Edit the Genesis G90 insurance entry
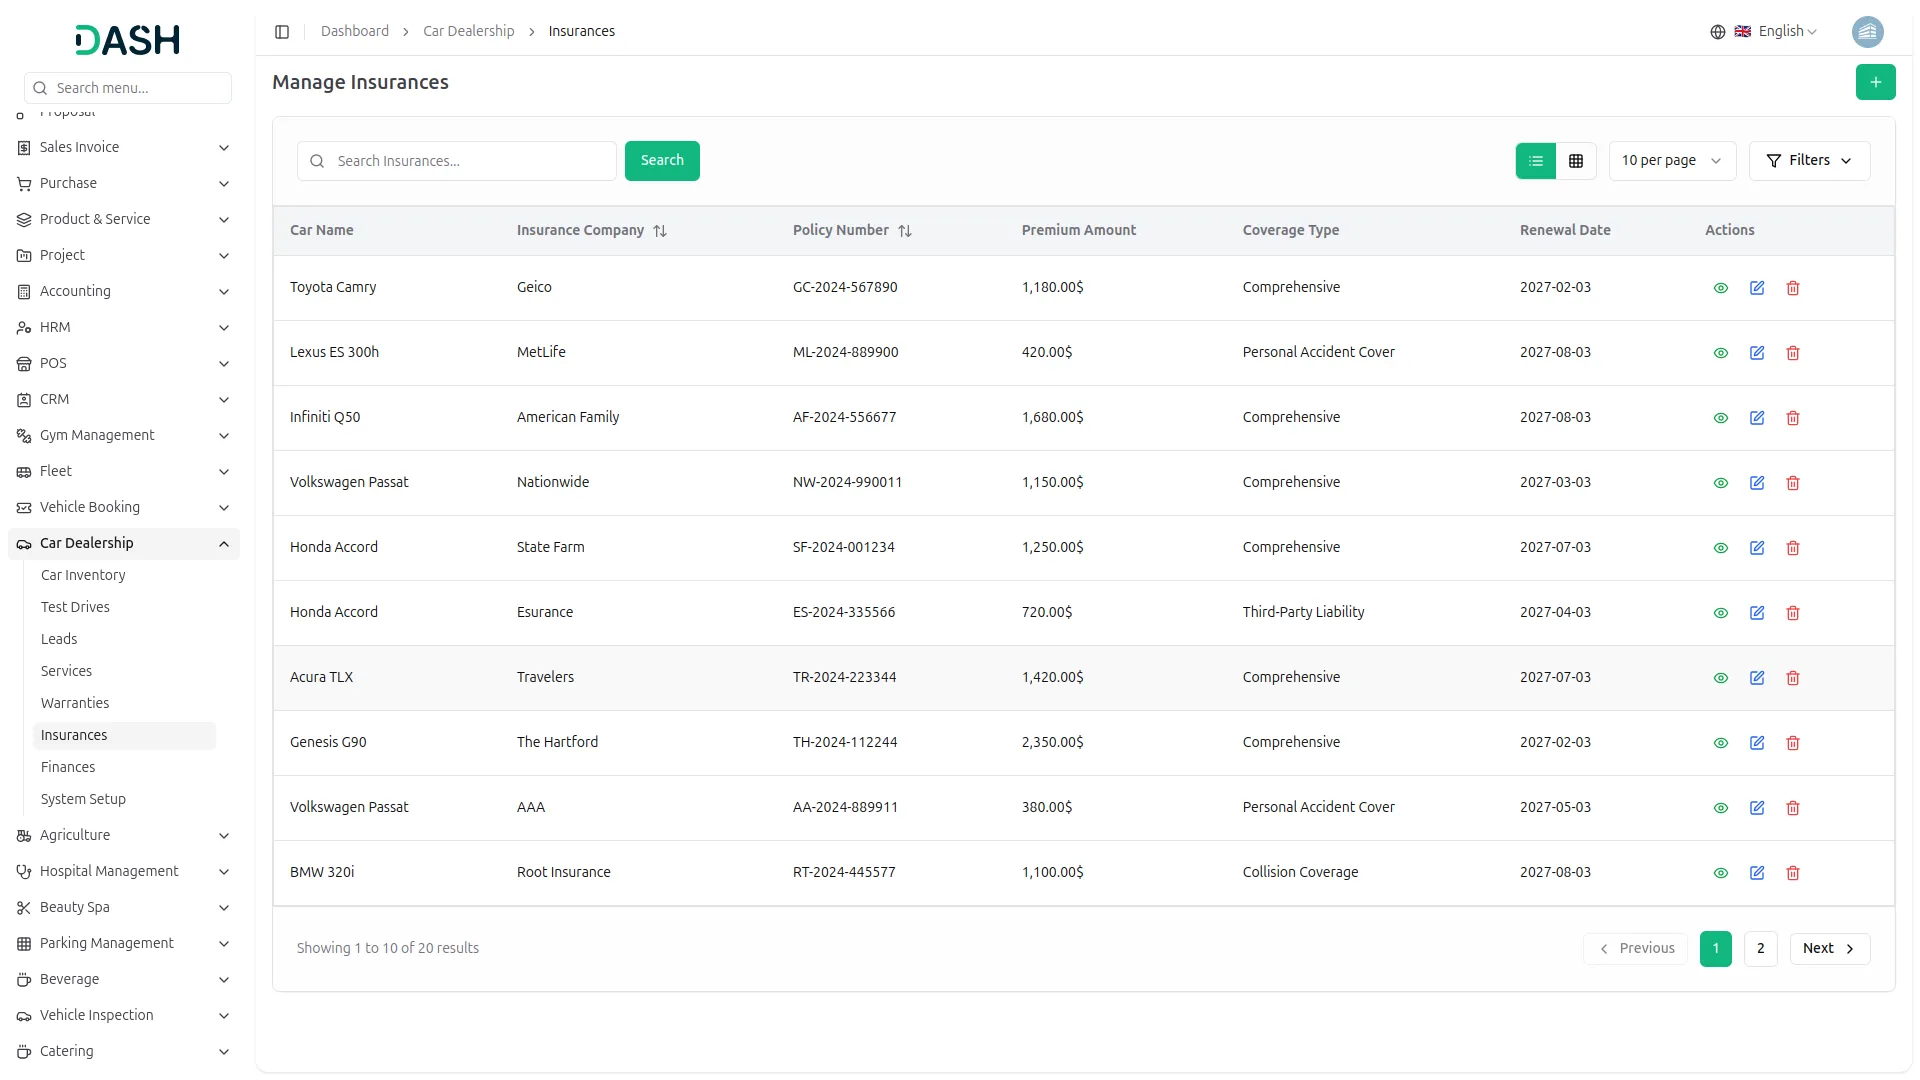The height and width of the screenshot is (1080, 1920). click(1756, 743)
